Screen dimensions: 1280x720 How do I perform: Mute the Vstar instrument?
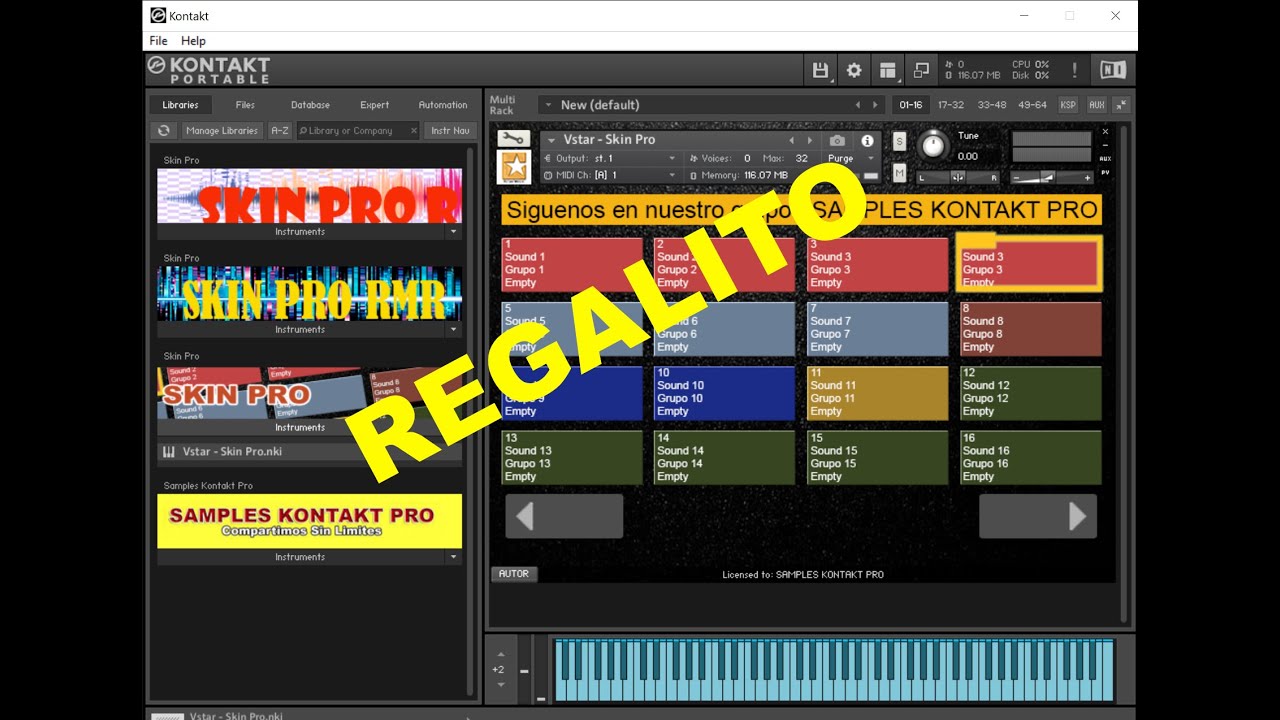click(899, 173)
